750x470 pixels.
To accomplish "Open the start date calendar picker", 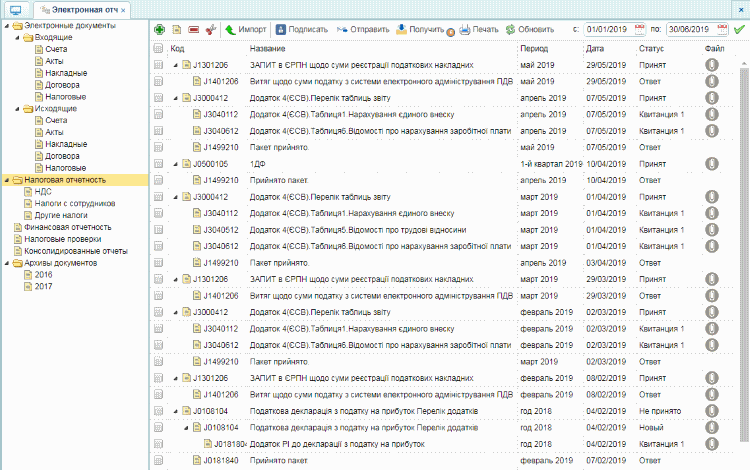I will (640, 30).
